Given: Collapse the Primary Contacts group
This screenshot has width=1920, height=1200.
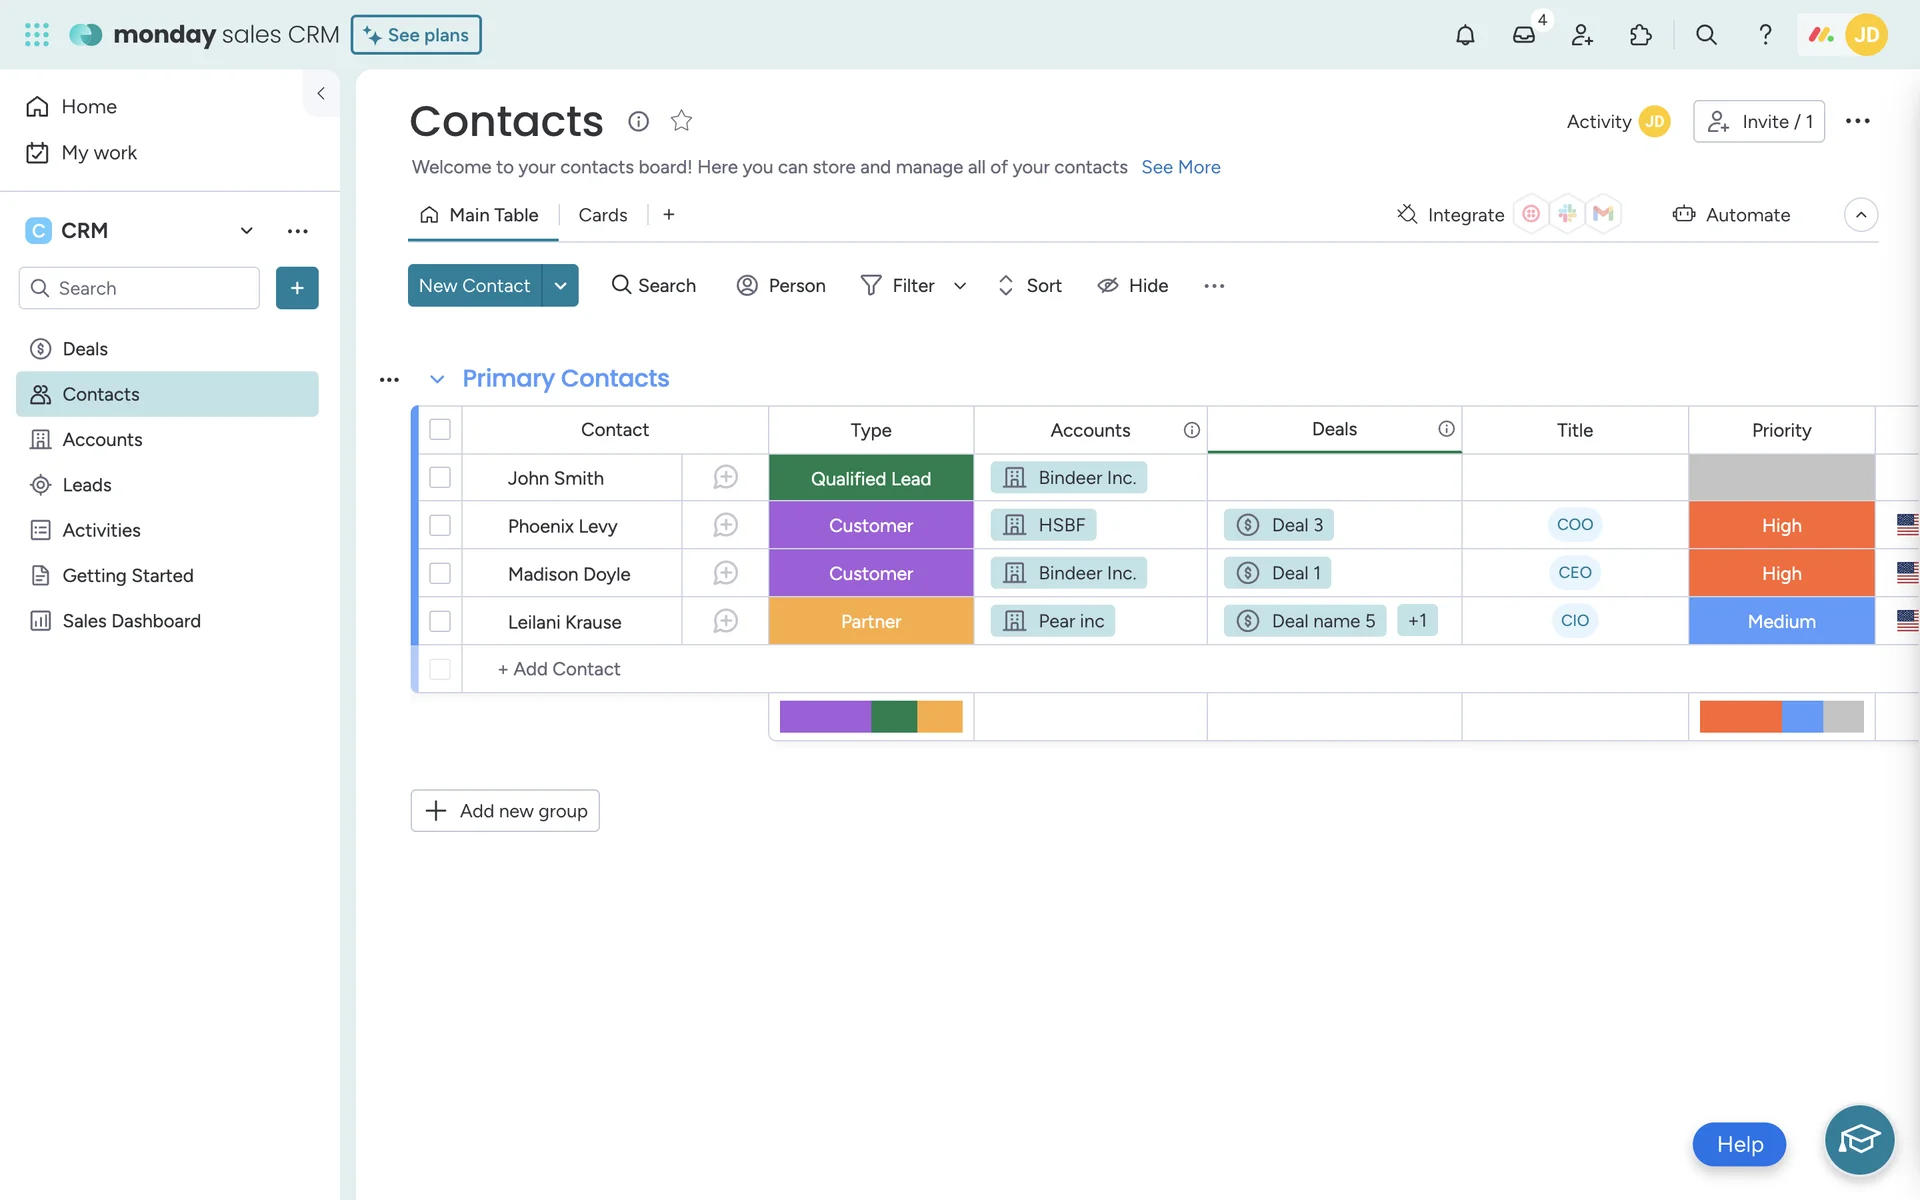Looking at the screenshot, I should click(x=437, y=379).
